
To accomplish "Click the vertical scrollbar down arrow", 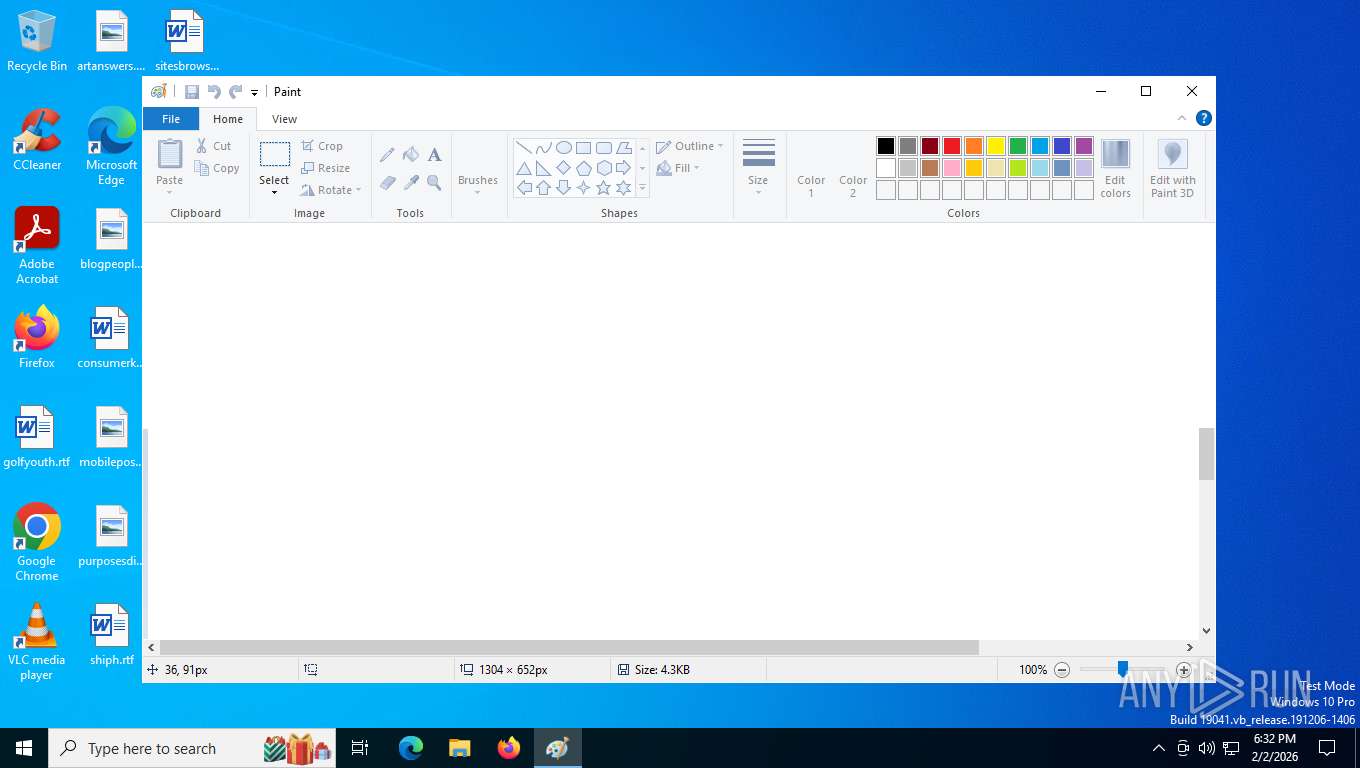I will tap(1206, 631).
